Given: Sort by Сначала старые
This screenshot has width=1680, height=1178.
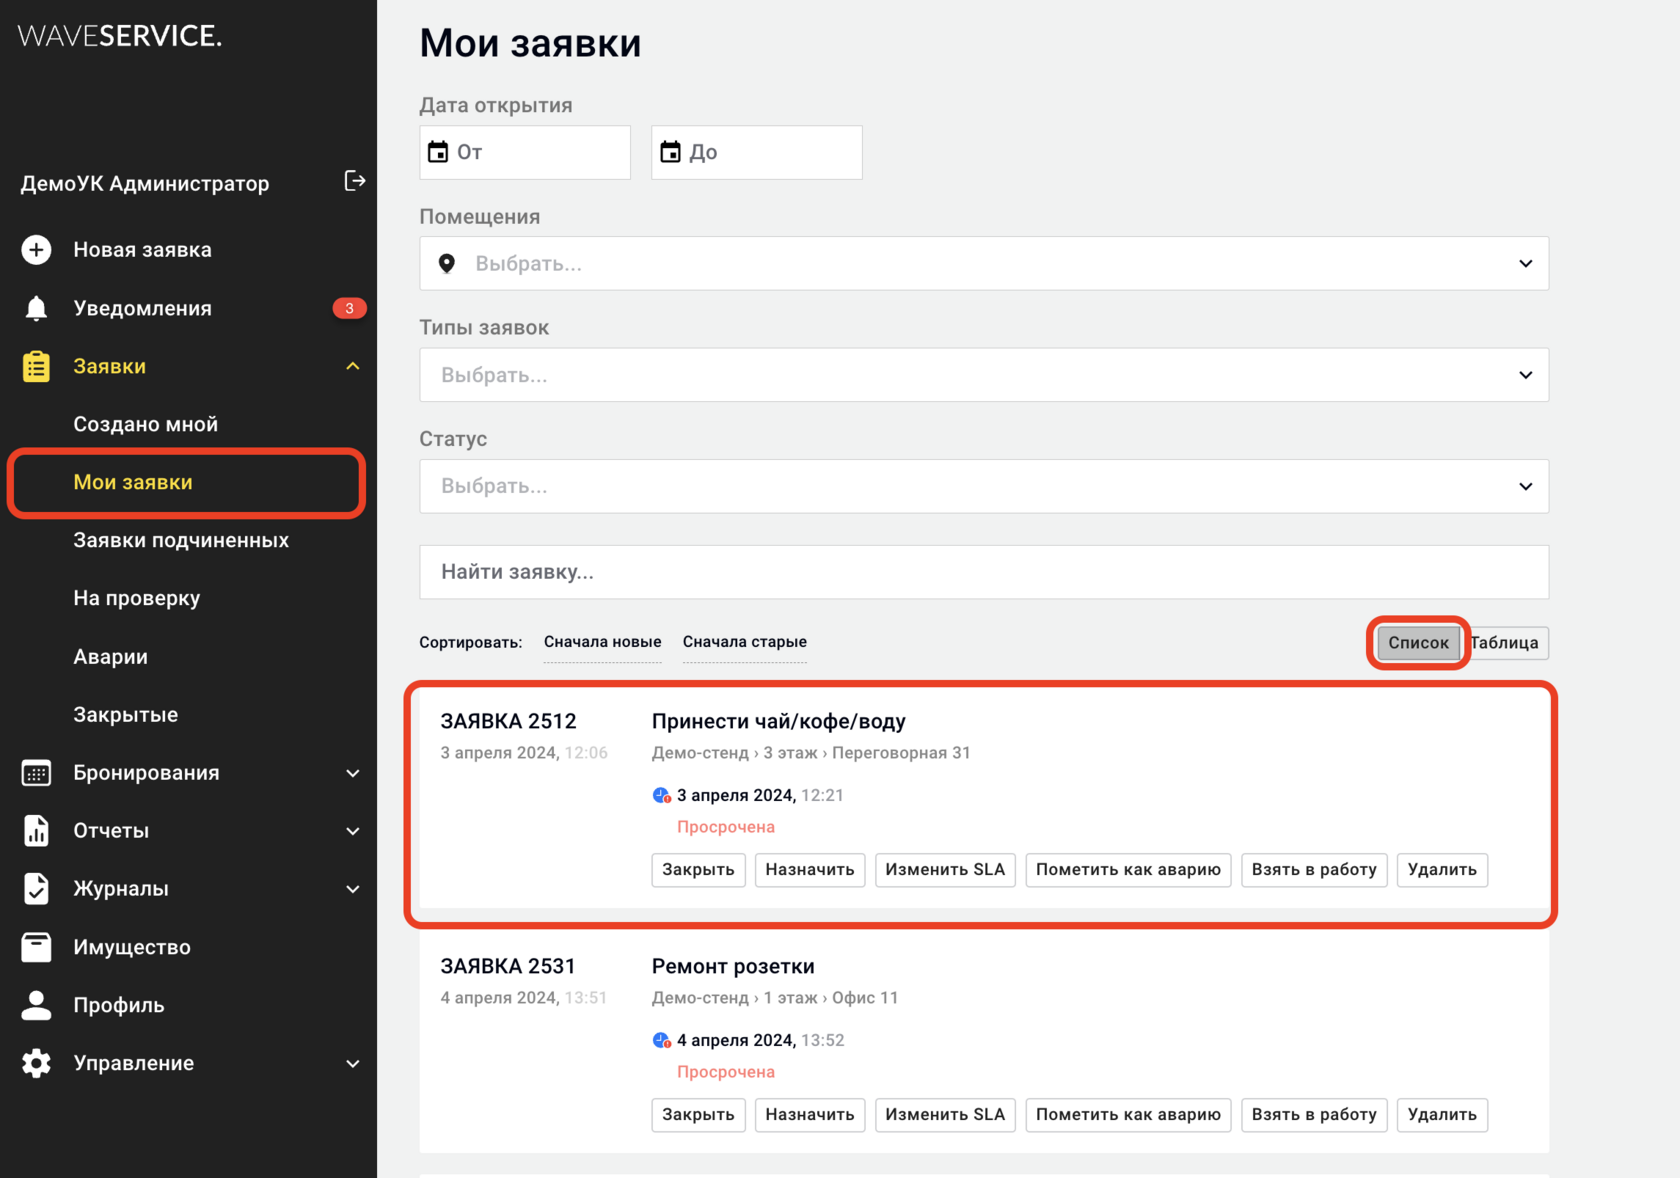Looking at the screenshot, I should (x=745, y=642).
